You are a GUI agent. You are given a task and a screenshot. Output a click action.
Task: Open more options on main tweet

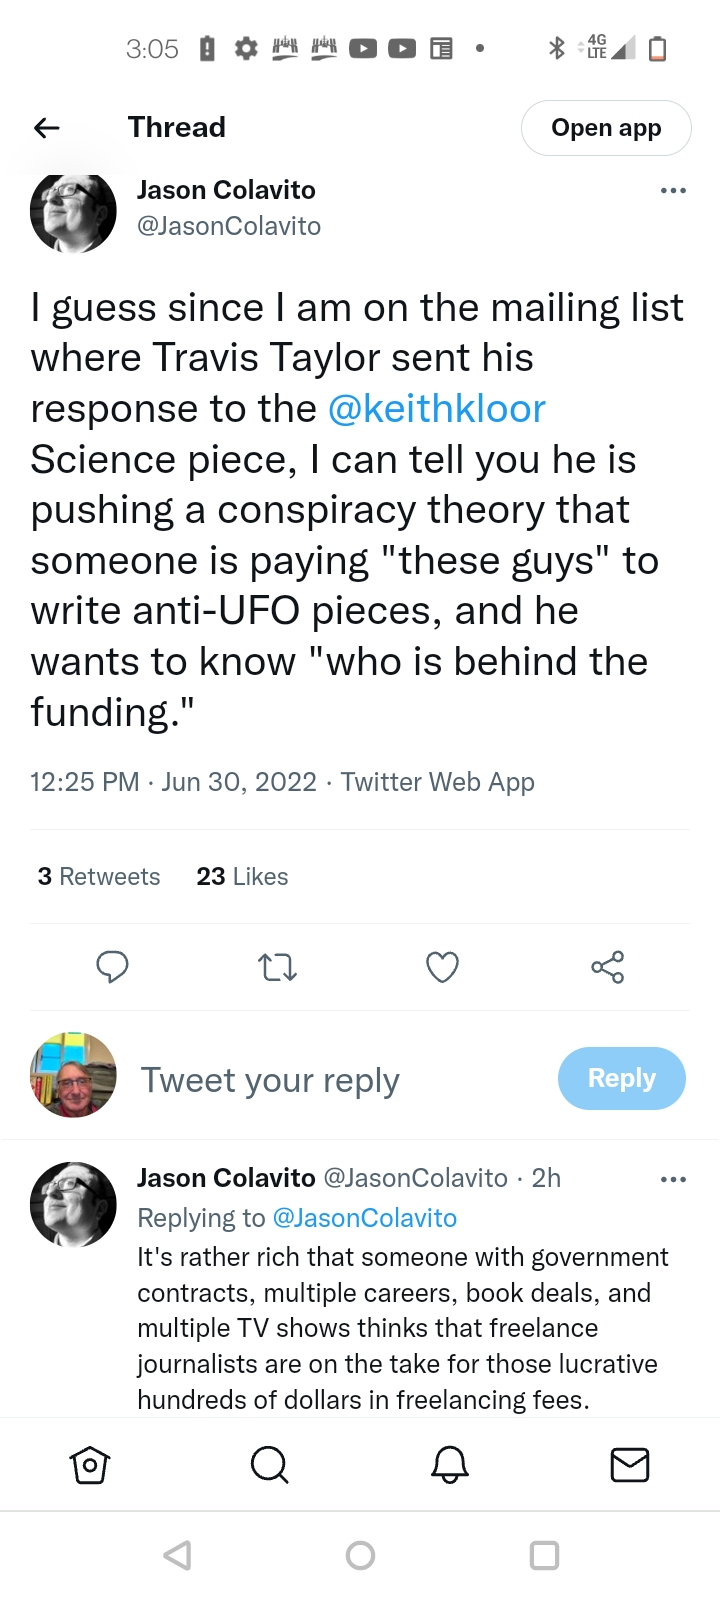673,190
